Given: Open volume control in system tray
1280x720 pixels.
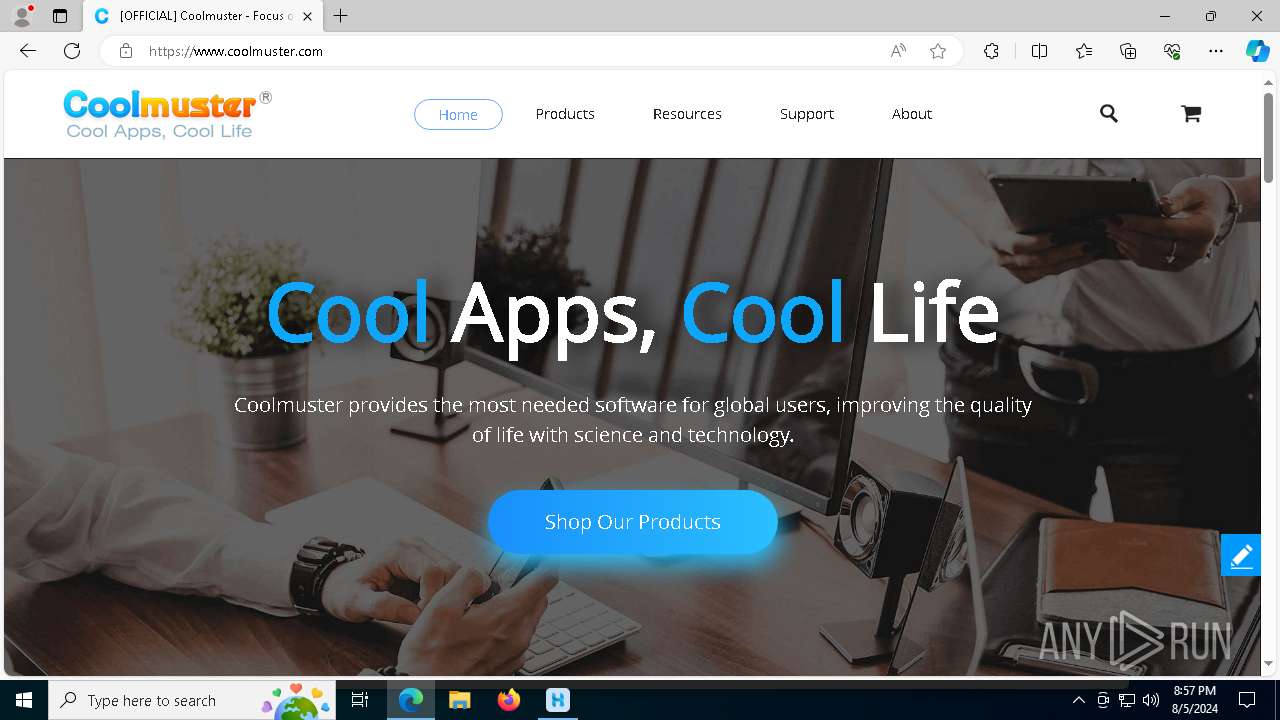Looking at the screenshot, I should click(1151, 700).
